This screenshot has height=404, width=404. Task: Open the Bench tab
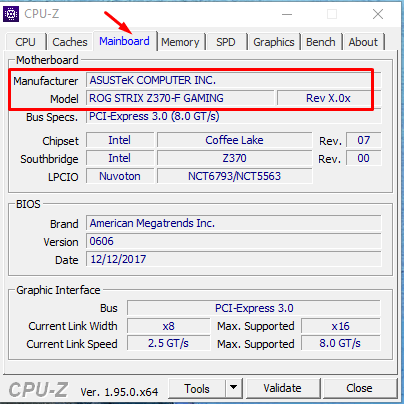(321, 42)
